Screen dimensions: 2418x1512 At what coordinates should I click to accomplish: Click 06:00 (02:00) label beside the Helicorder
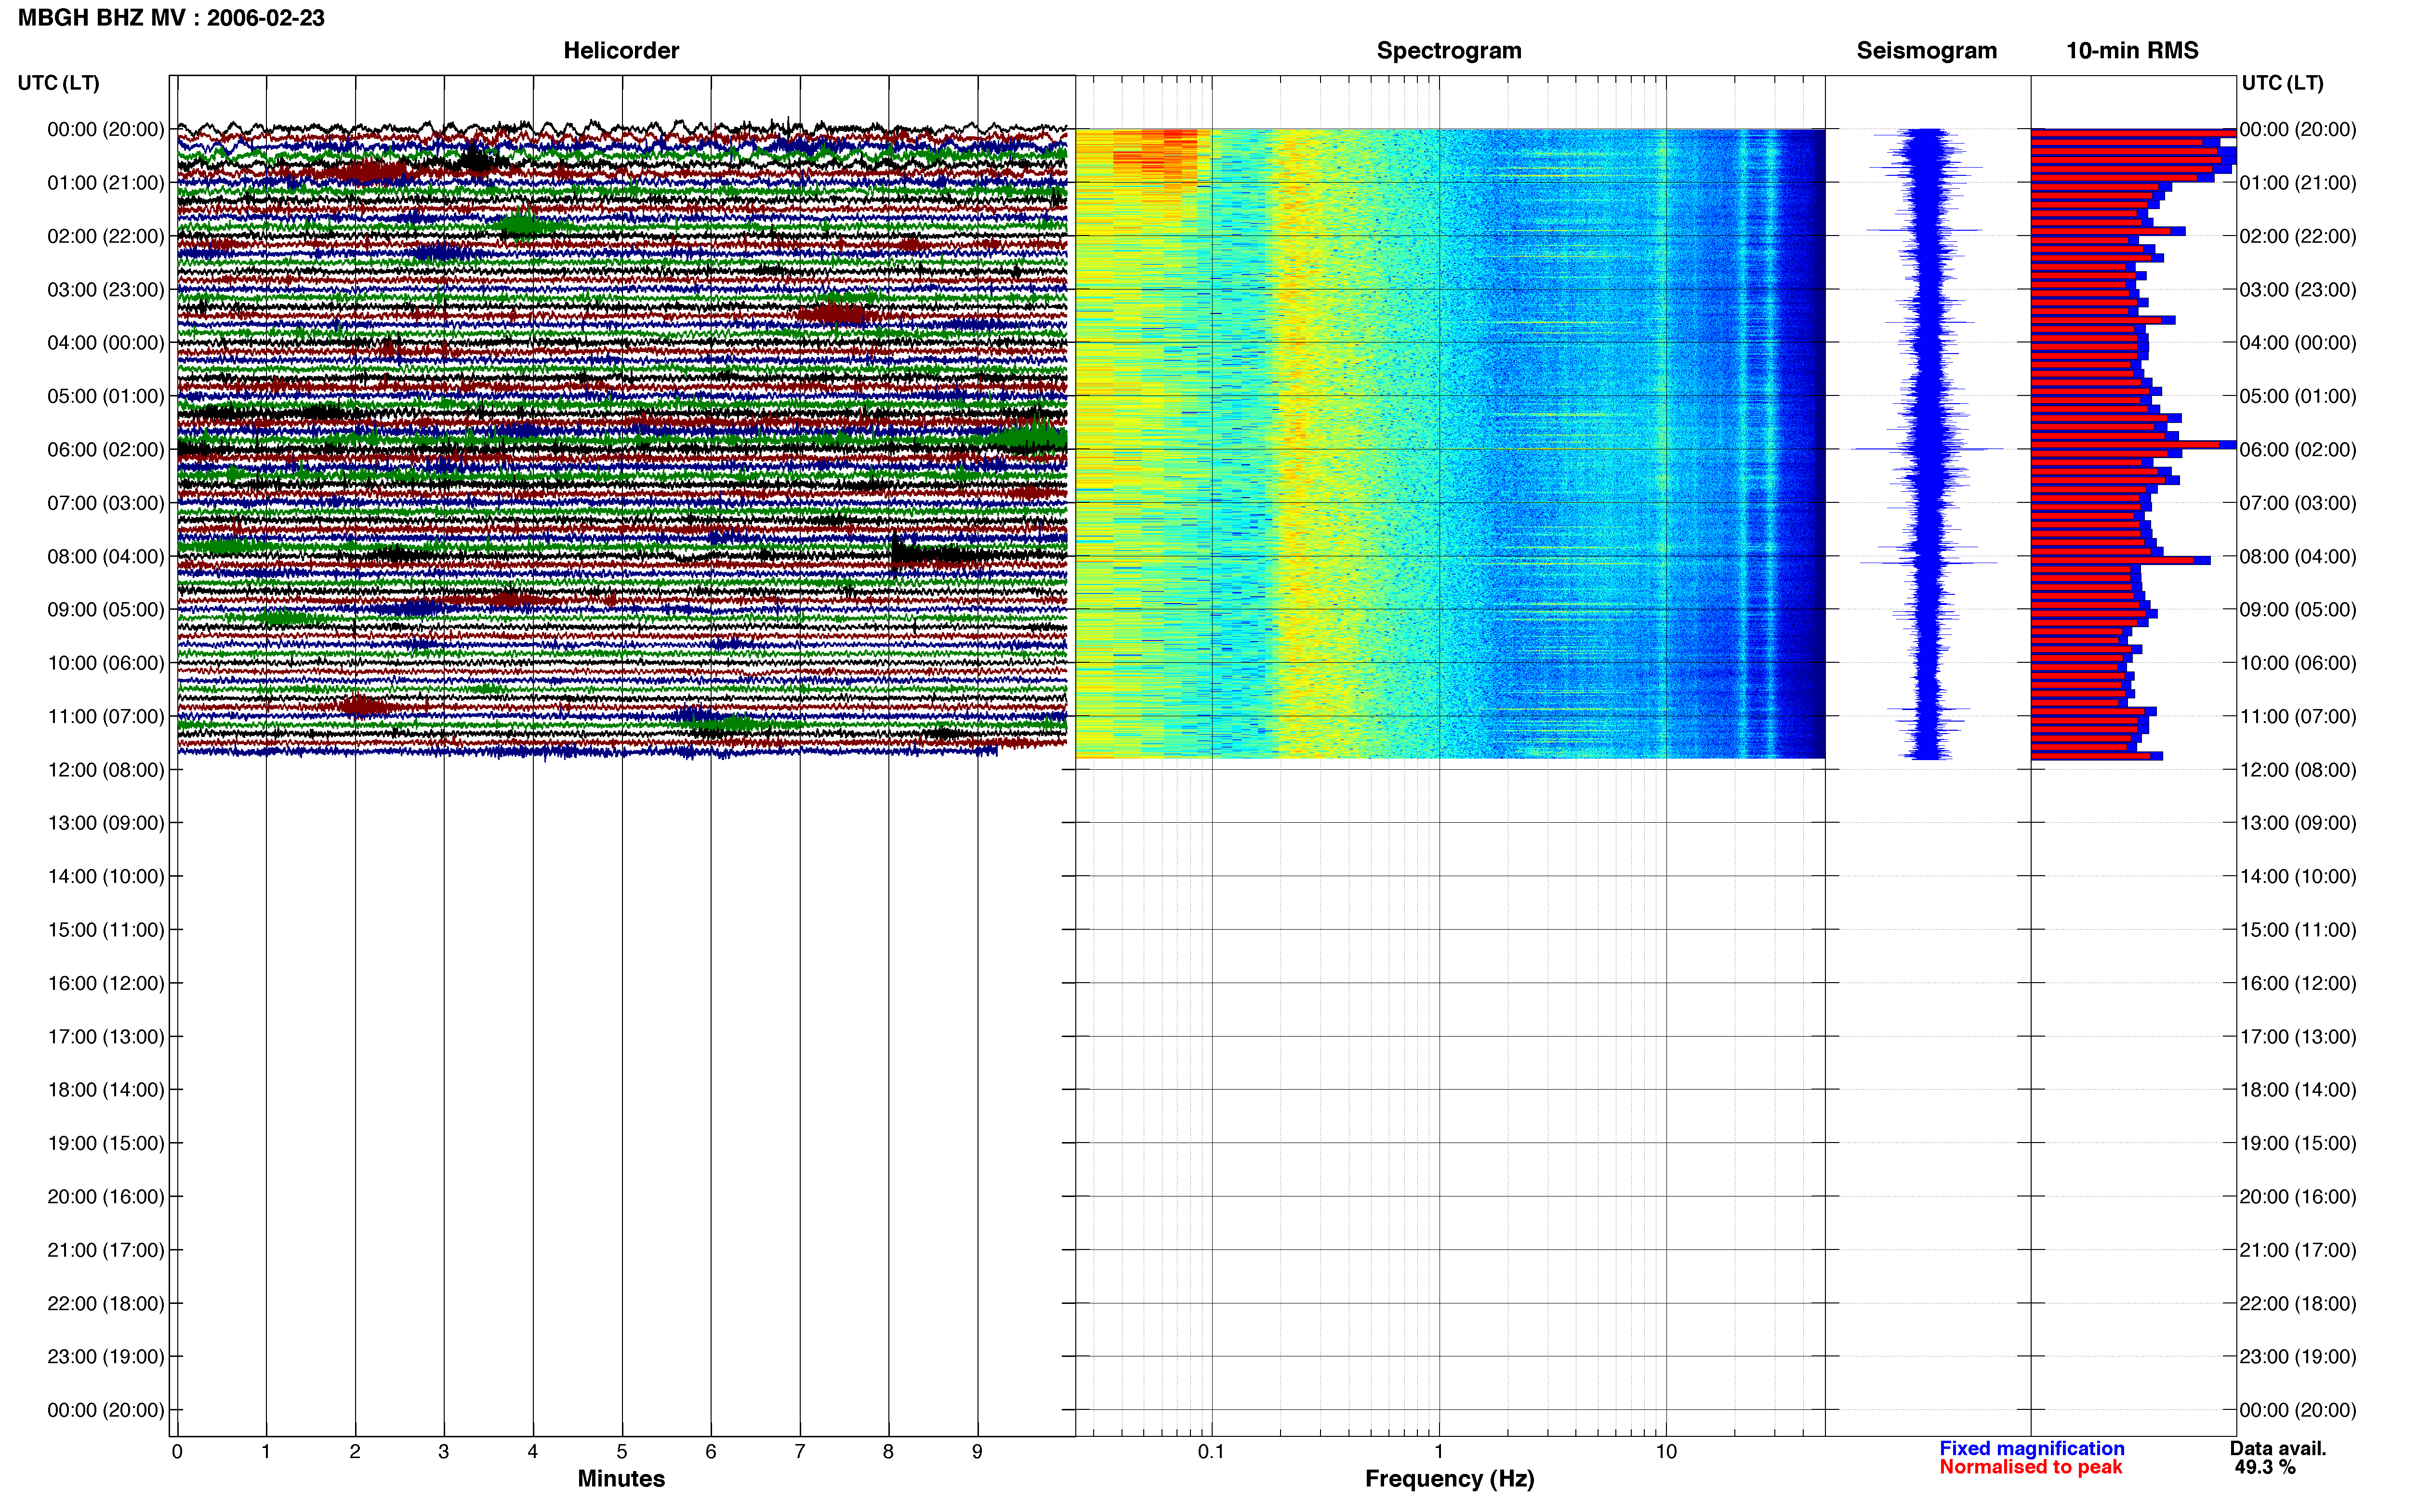coord(106,450)
